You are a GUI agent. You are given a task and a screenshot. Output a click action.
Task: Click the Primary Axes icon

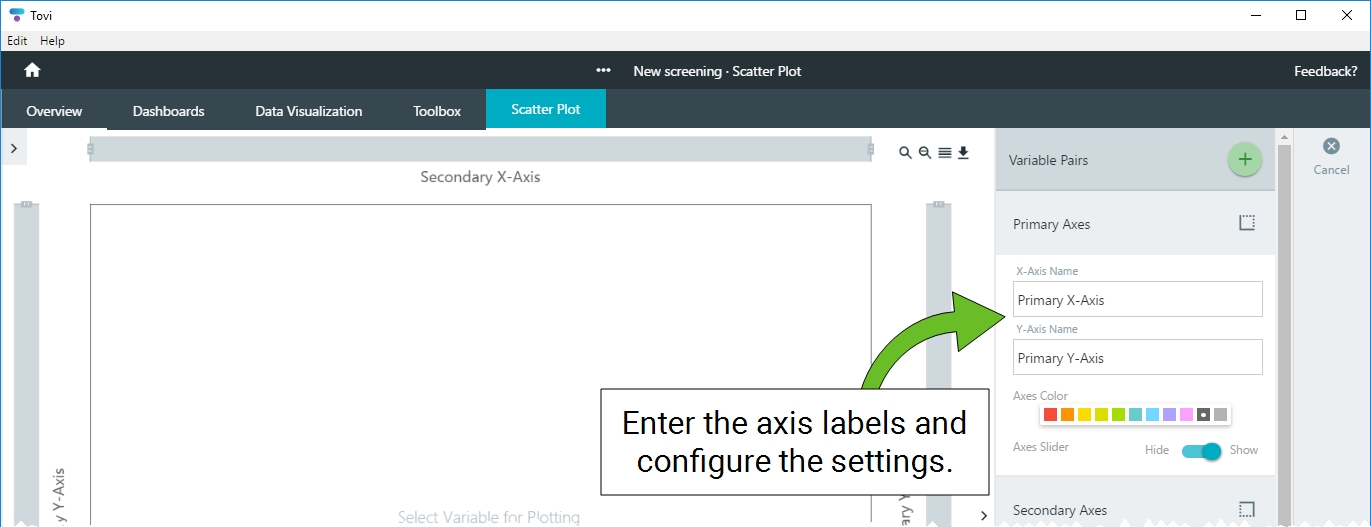1246,223
